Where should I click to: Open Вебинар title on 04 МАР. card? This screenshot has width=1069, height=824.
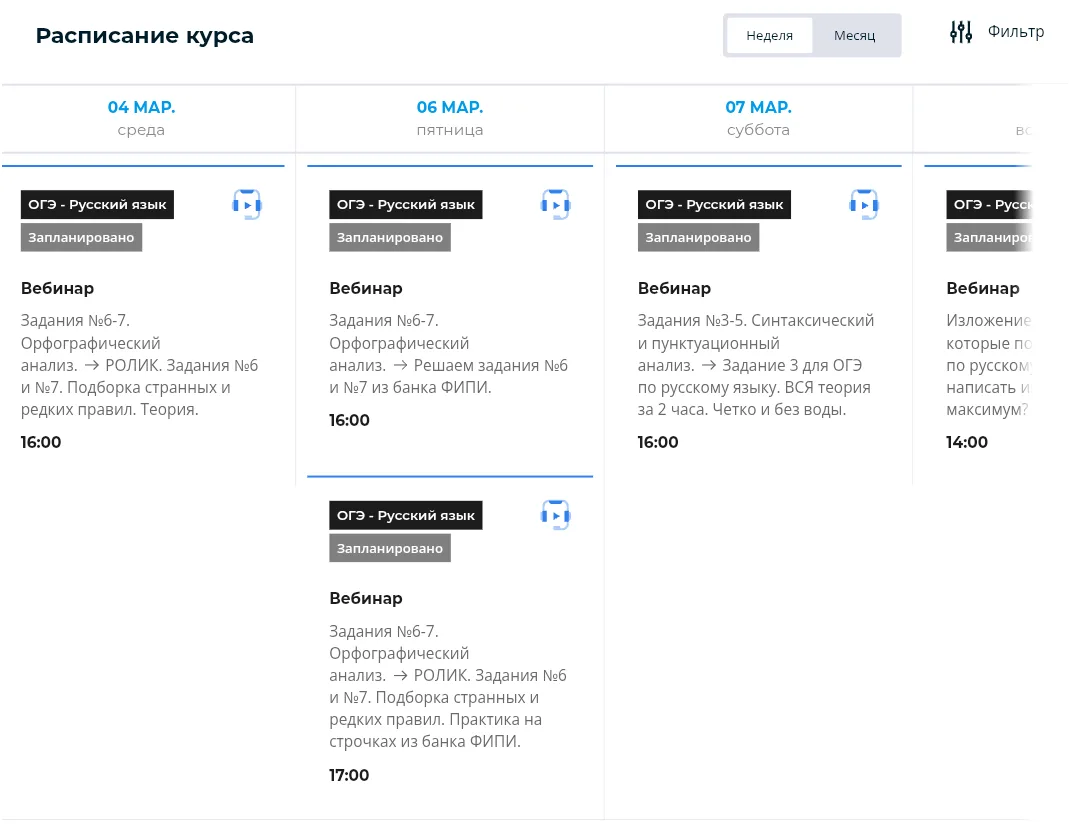coord(57,288)
